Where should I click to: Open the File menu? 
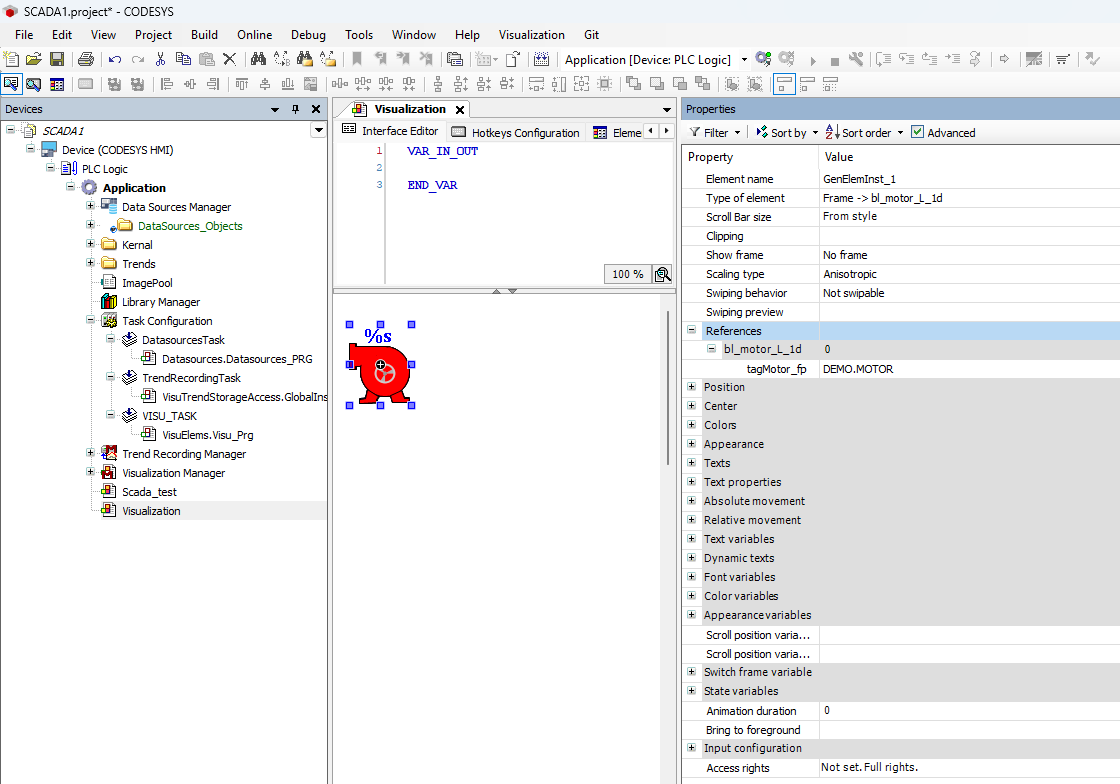point(24,35)
